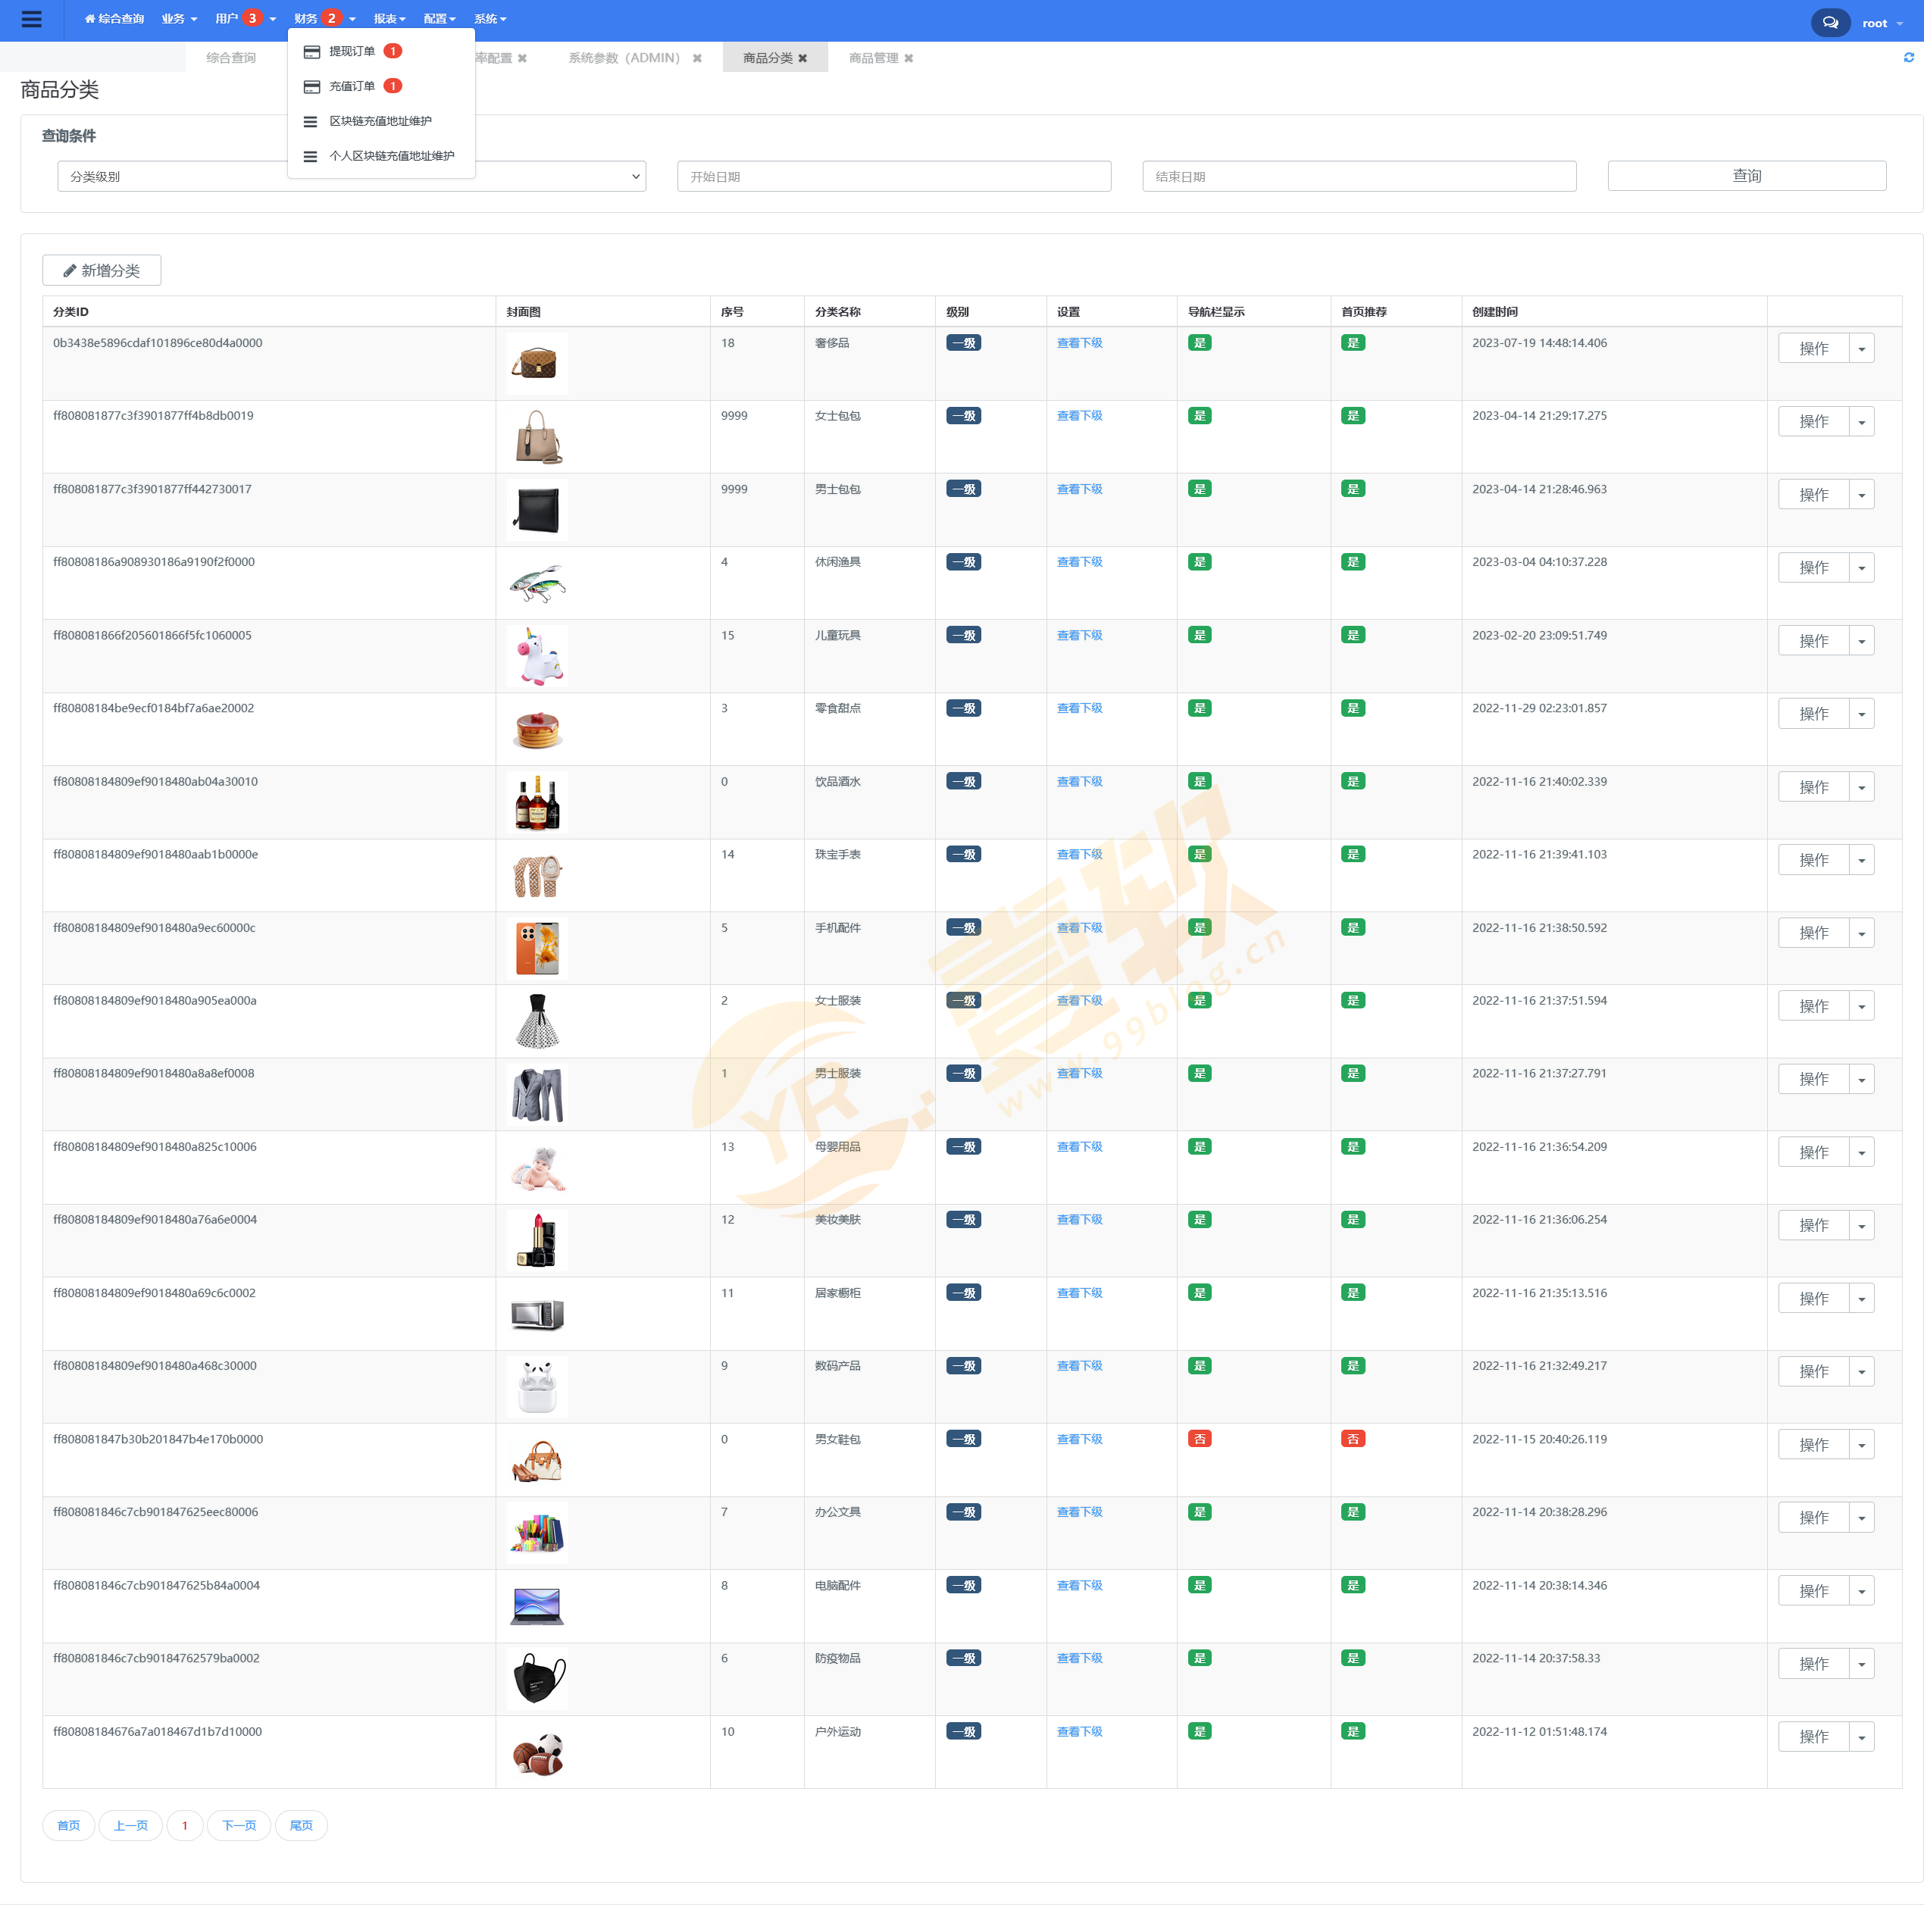Close the 系统参数 (ADMIN) tab
1924x1932 pixels.
697,59
